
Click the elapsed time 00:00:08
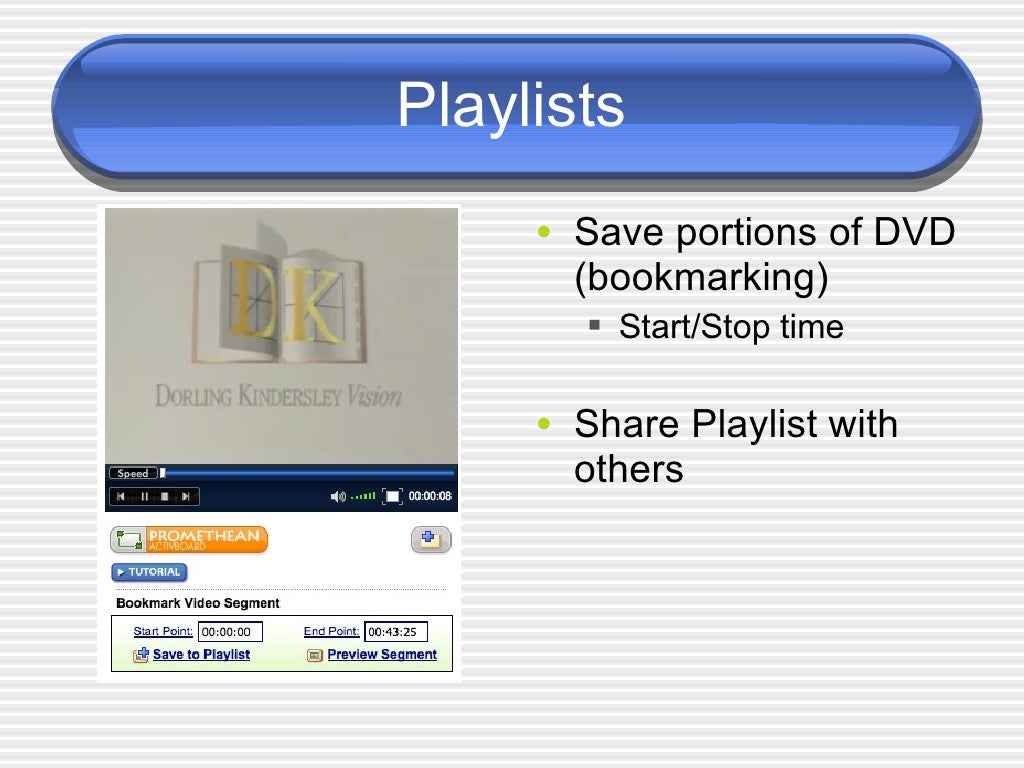[430, 496]
